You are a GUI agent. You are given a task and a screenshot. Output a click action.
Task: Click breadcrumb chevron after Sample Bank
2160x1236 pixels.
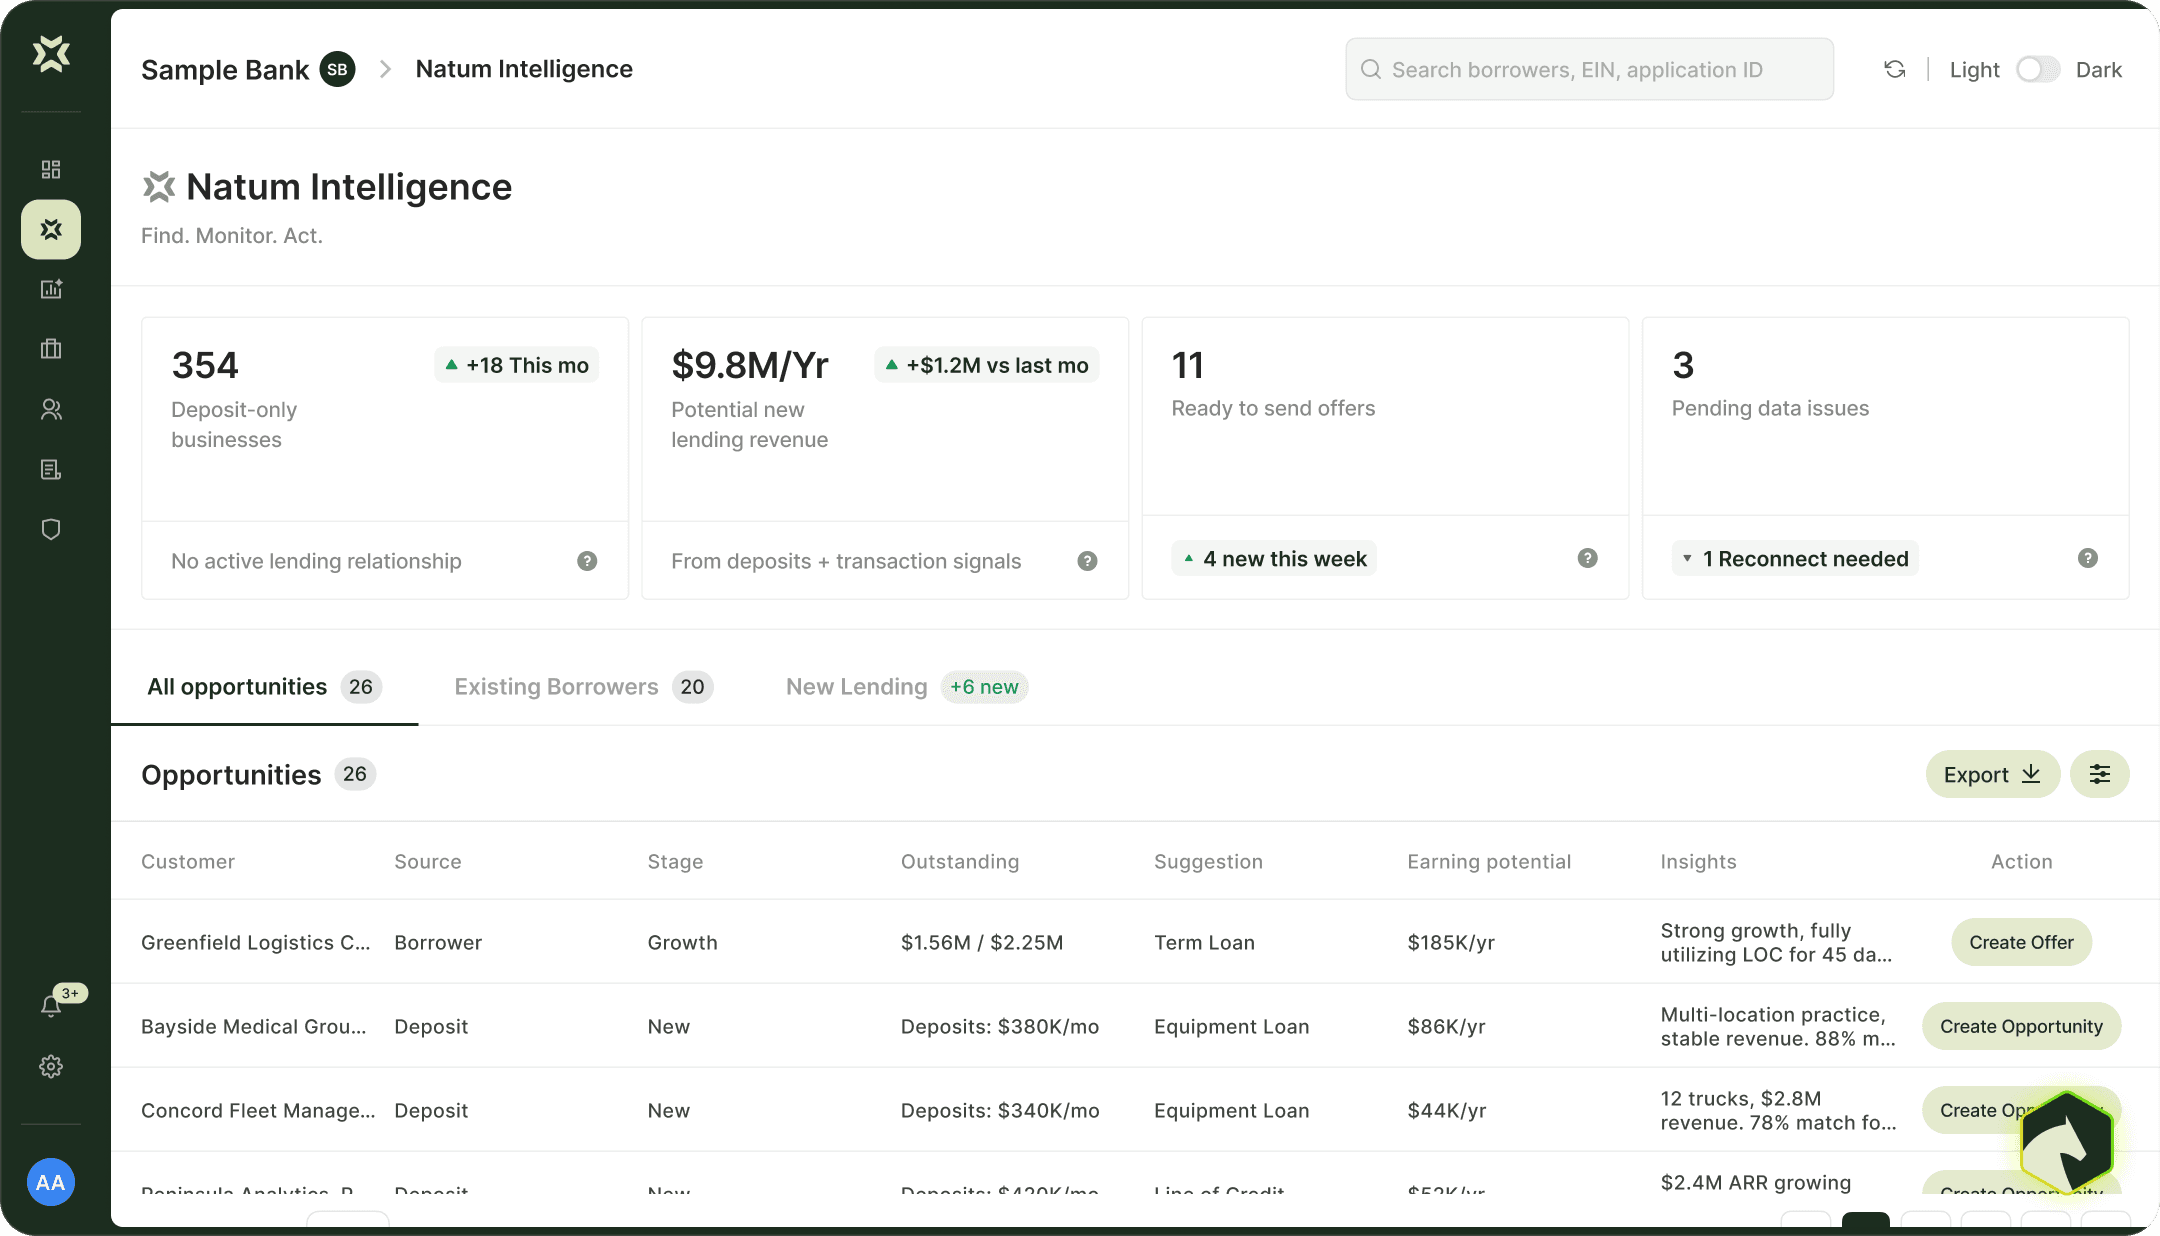pos(385,69)
